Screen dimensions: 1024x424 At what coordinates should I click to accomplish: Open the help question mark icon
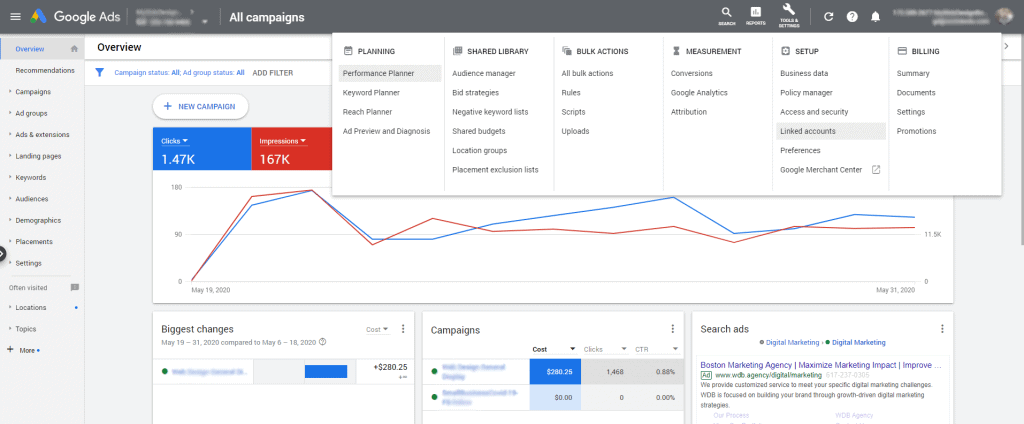852,17
